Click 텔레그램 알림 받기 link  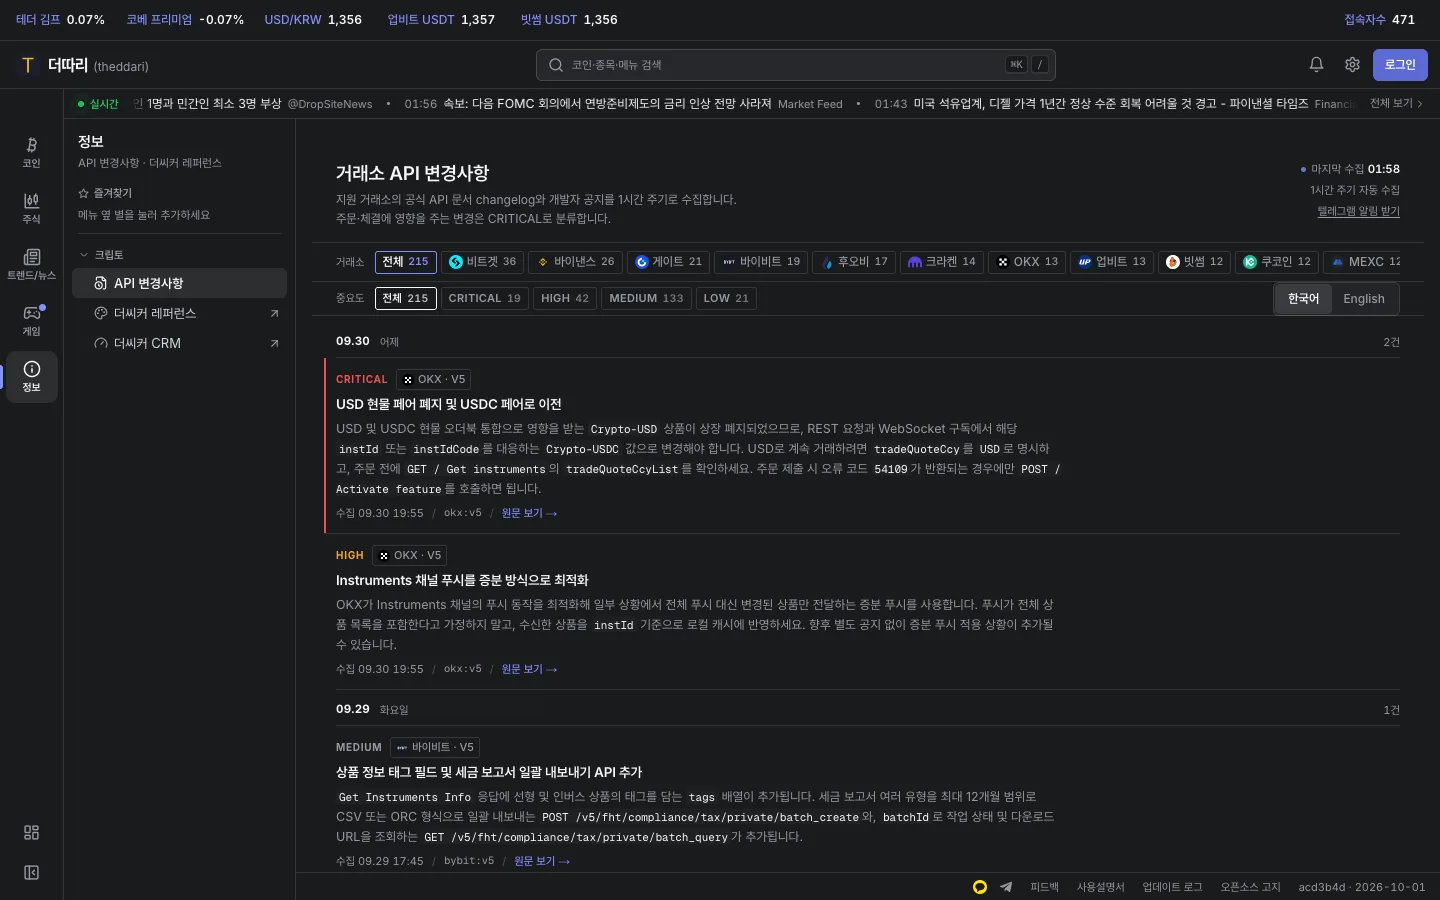tap(1358, 211)
